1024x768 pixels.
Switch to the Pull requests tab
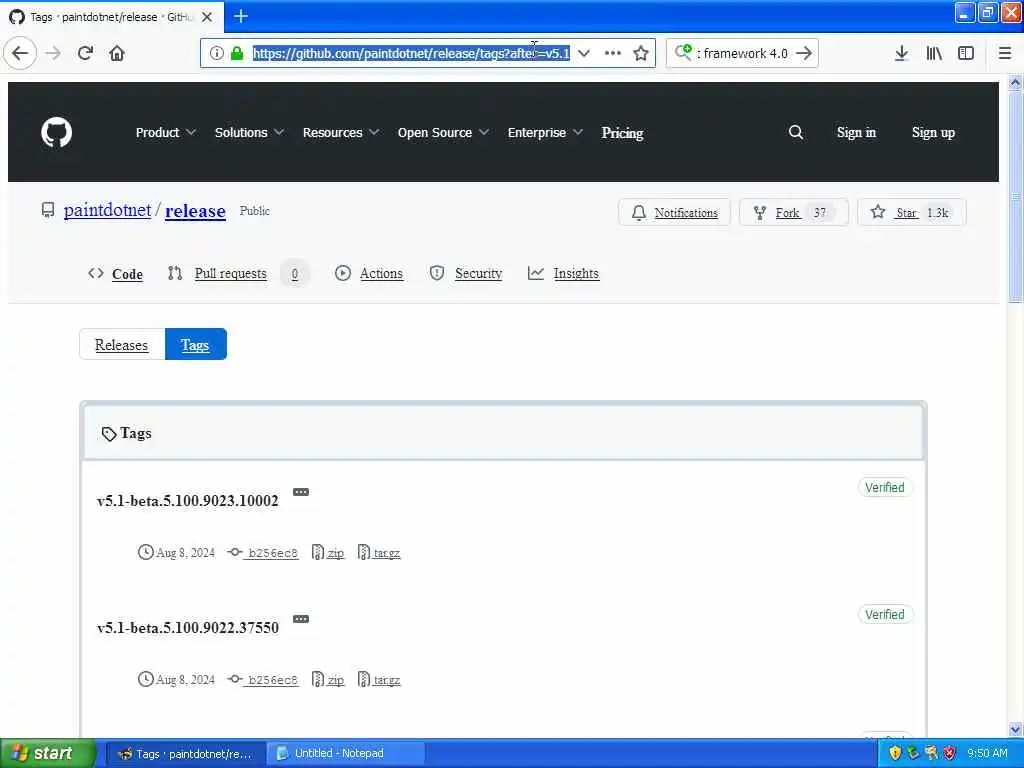(x=238, y=274)
